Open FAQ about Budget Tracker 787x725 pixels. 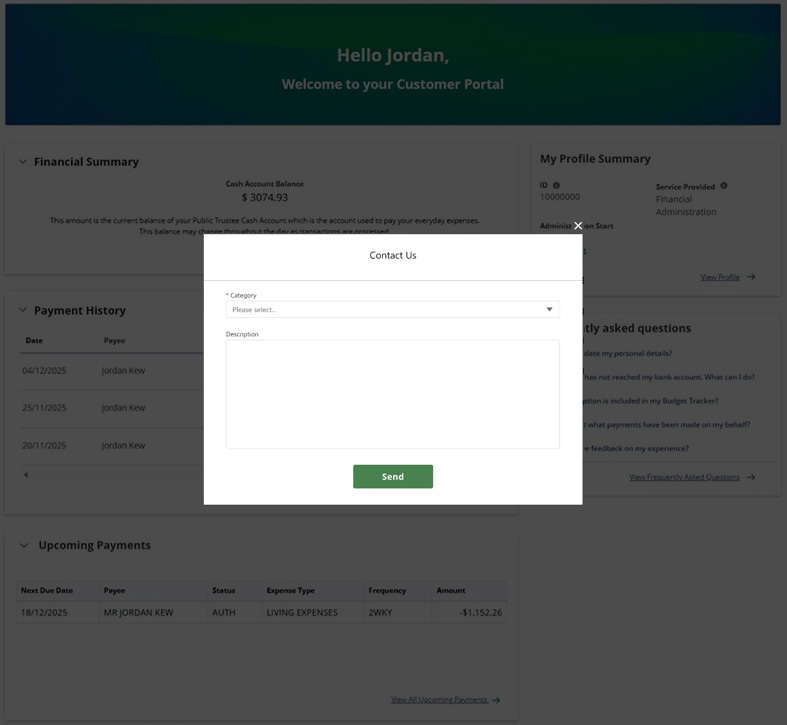pyautogui.click(x=650, y=401)
